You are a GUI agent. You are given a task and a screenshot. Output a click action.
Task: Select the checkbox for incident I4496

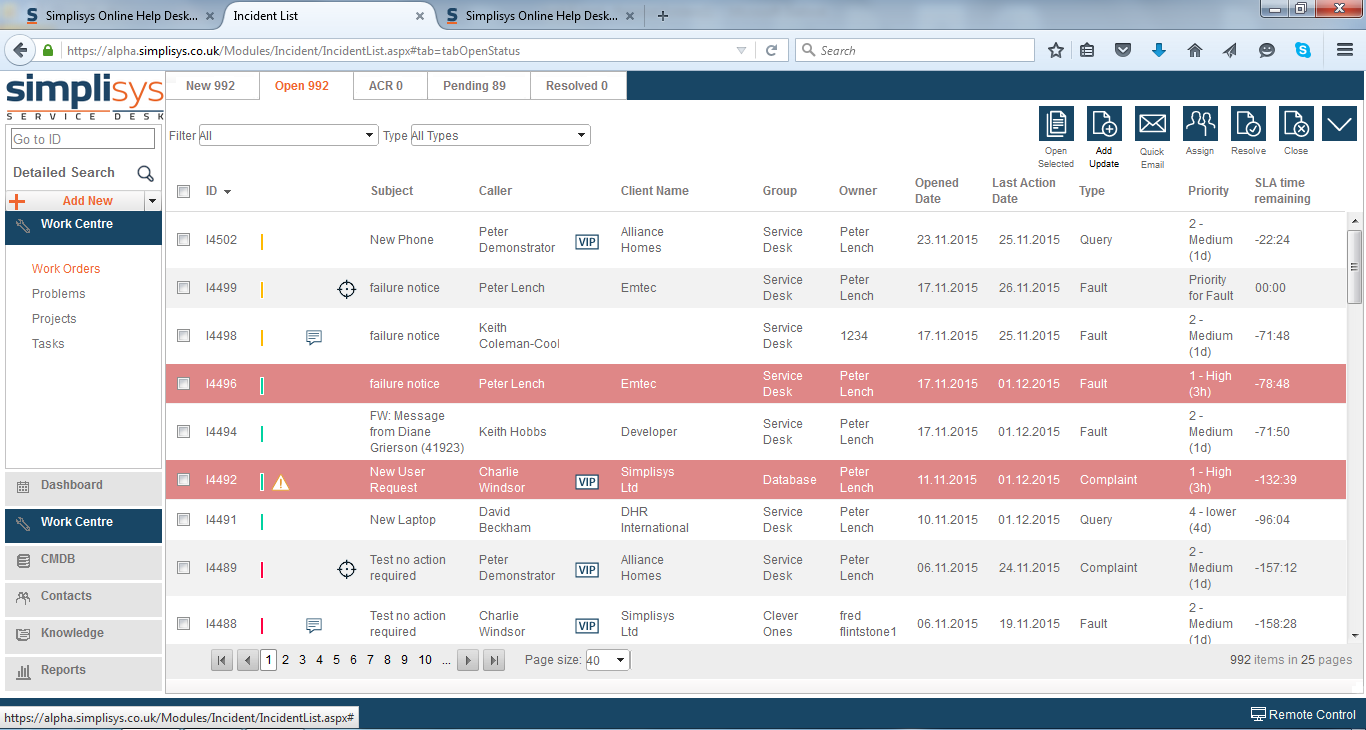pyautogui.click(x=183, y=384)
